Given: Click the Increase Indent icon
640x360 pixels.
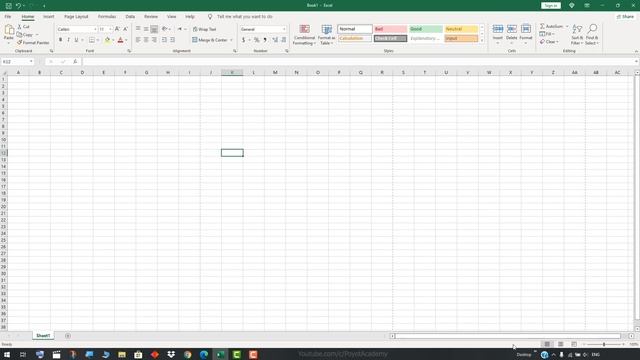Looking at the screenshot, I should 173,40.
